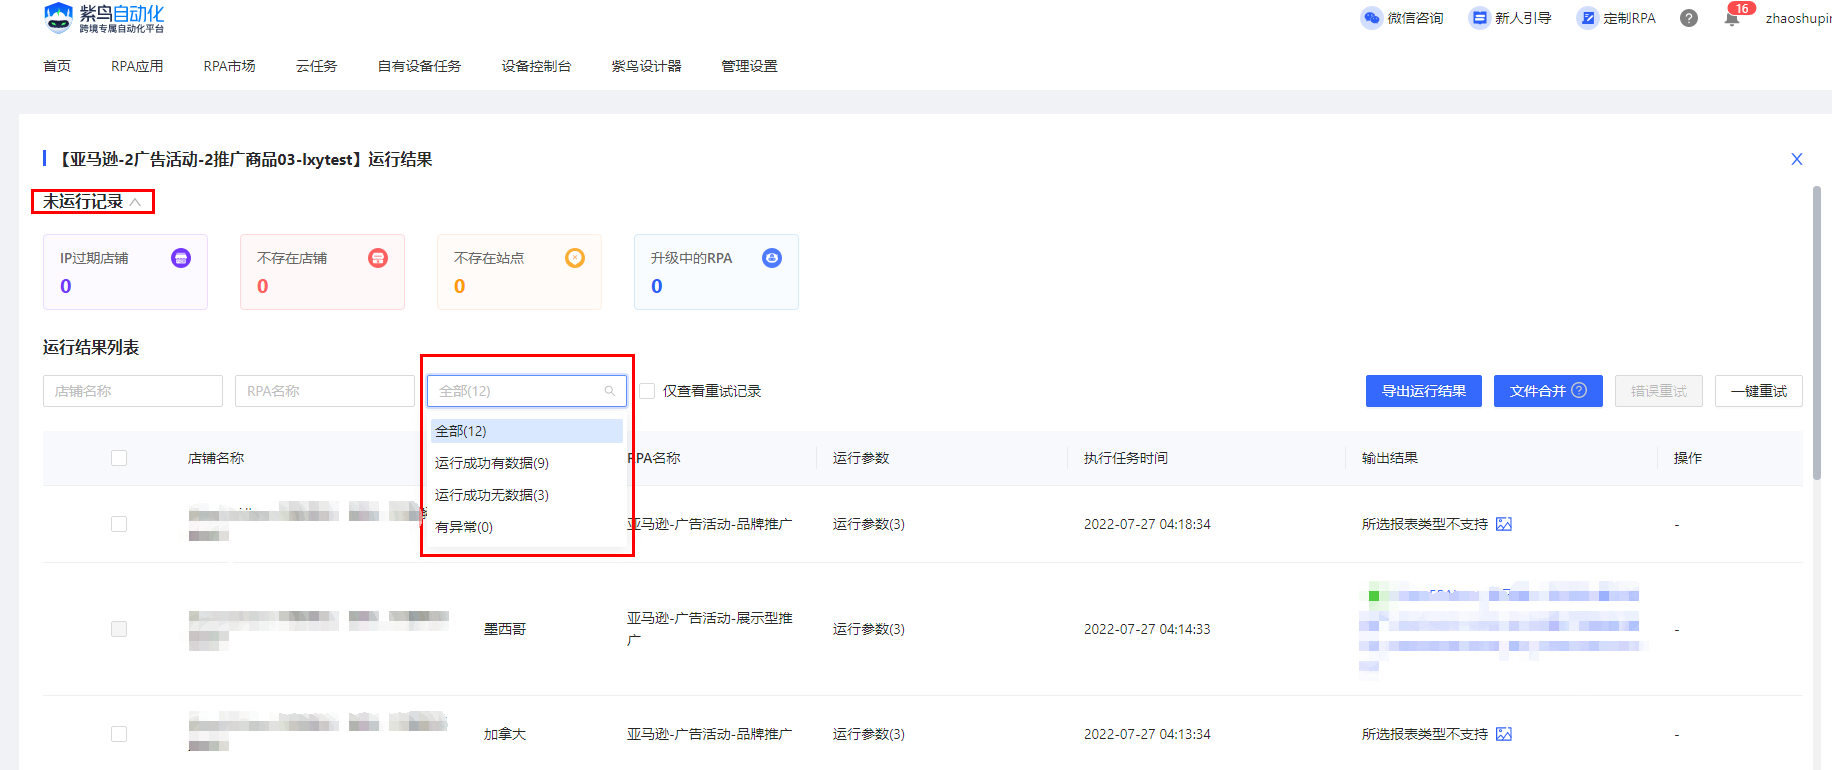Select 全部(12) in the dropdown list
This screenshot has height=770, width=1832.
click(x=527, y=431)
